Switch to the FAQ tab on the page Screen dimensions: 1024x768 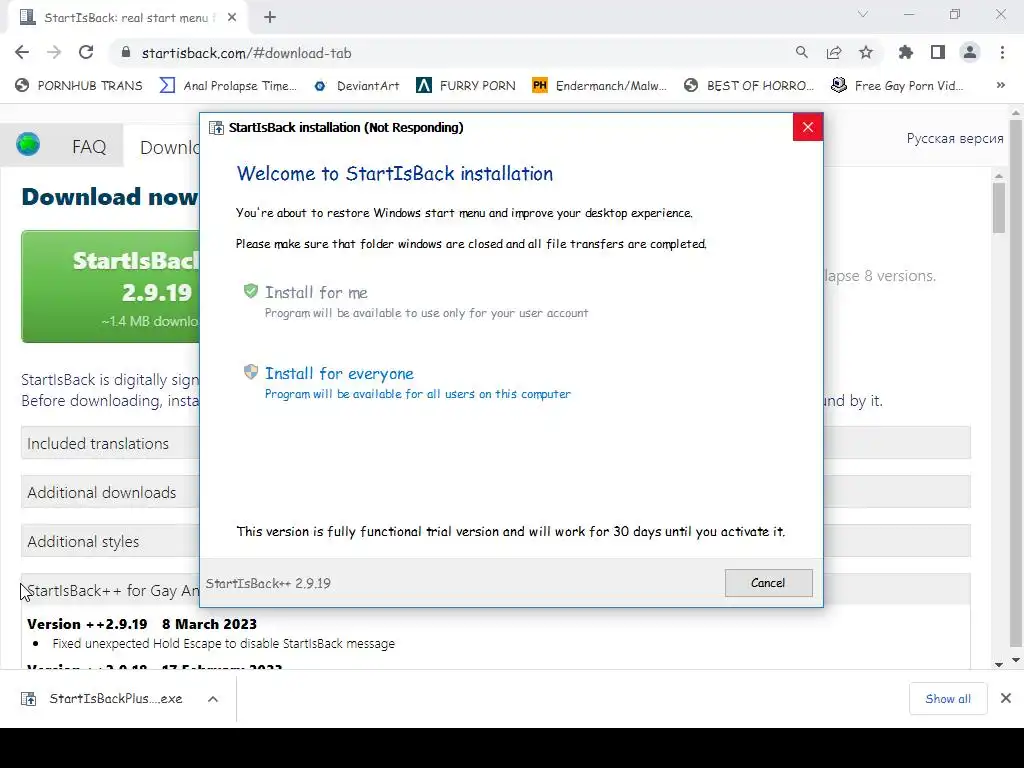tap(89, 146)
